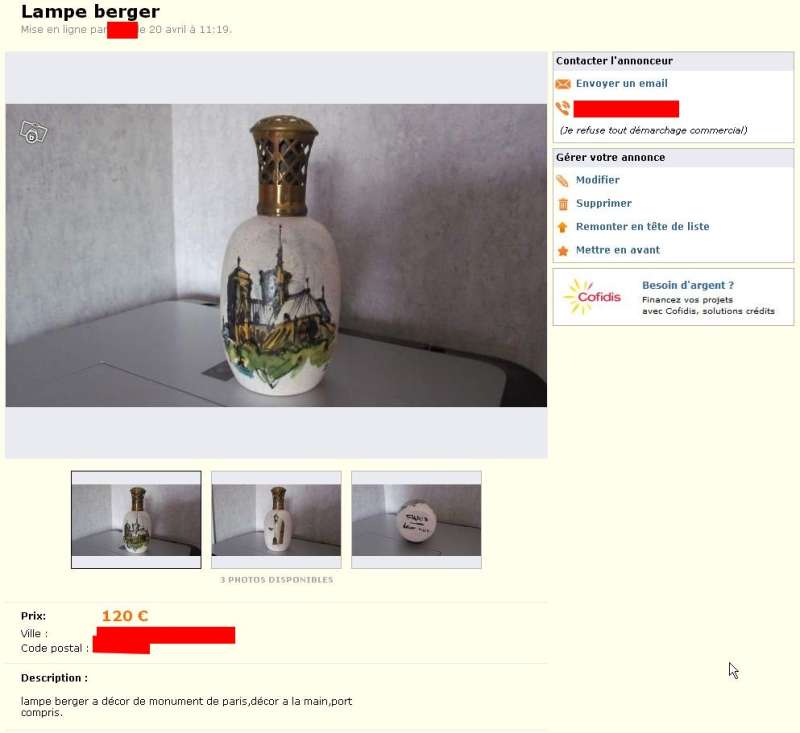
Task: Click the Cofidis sun logo
Action: point(592,296)
